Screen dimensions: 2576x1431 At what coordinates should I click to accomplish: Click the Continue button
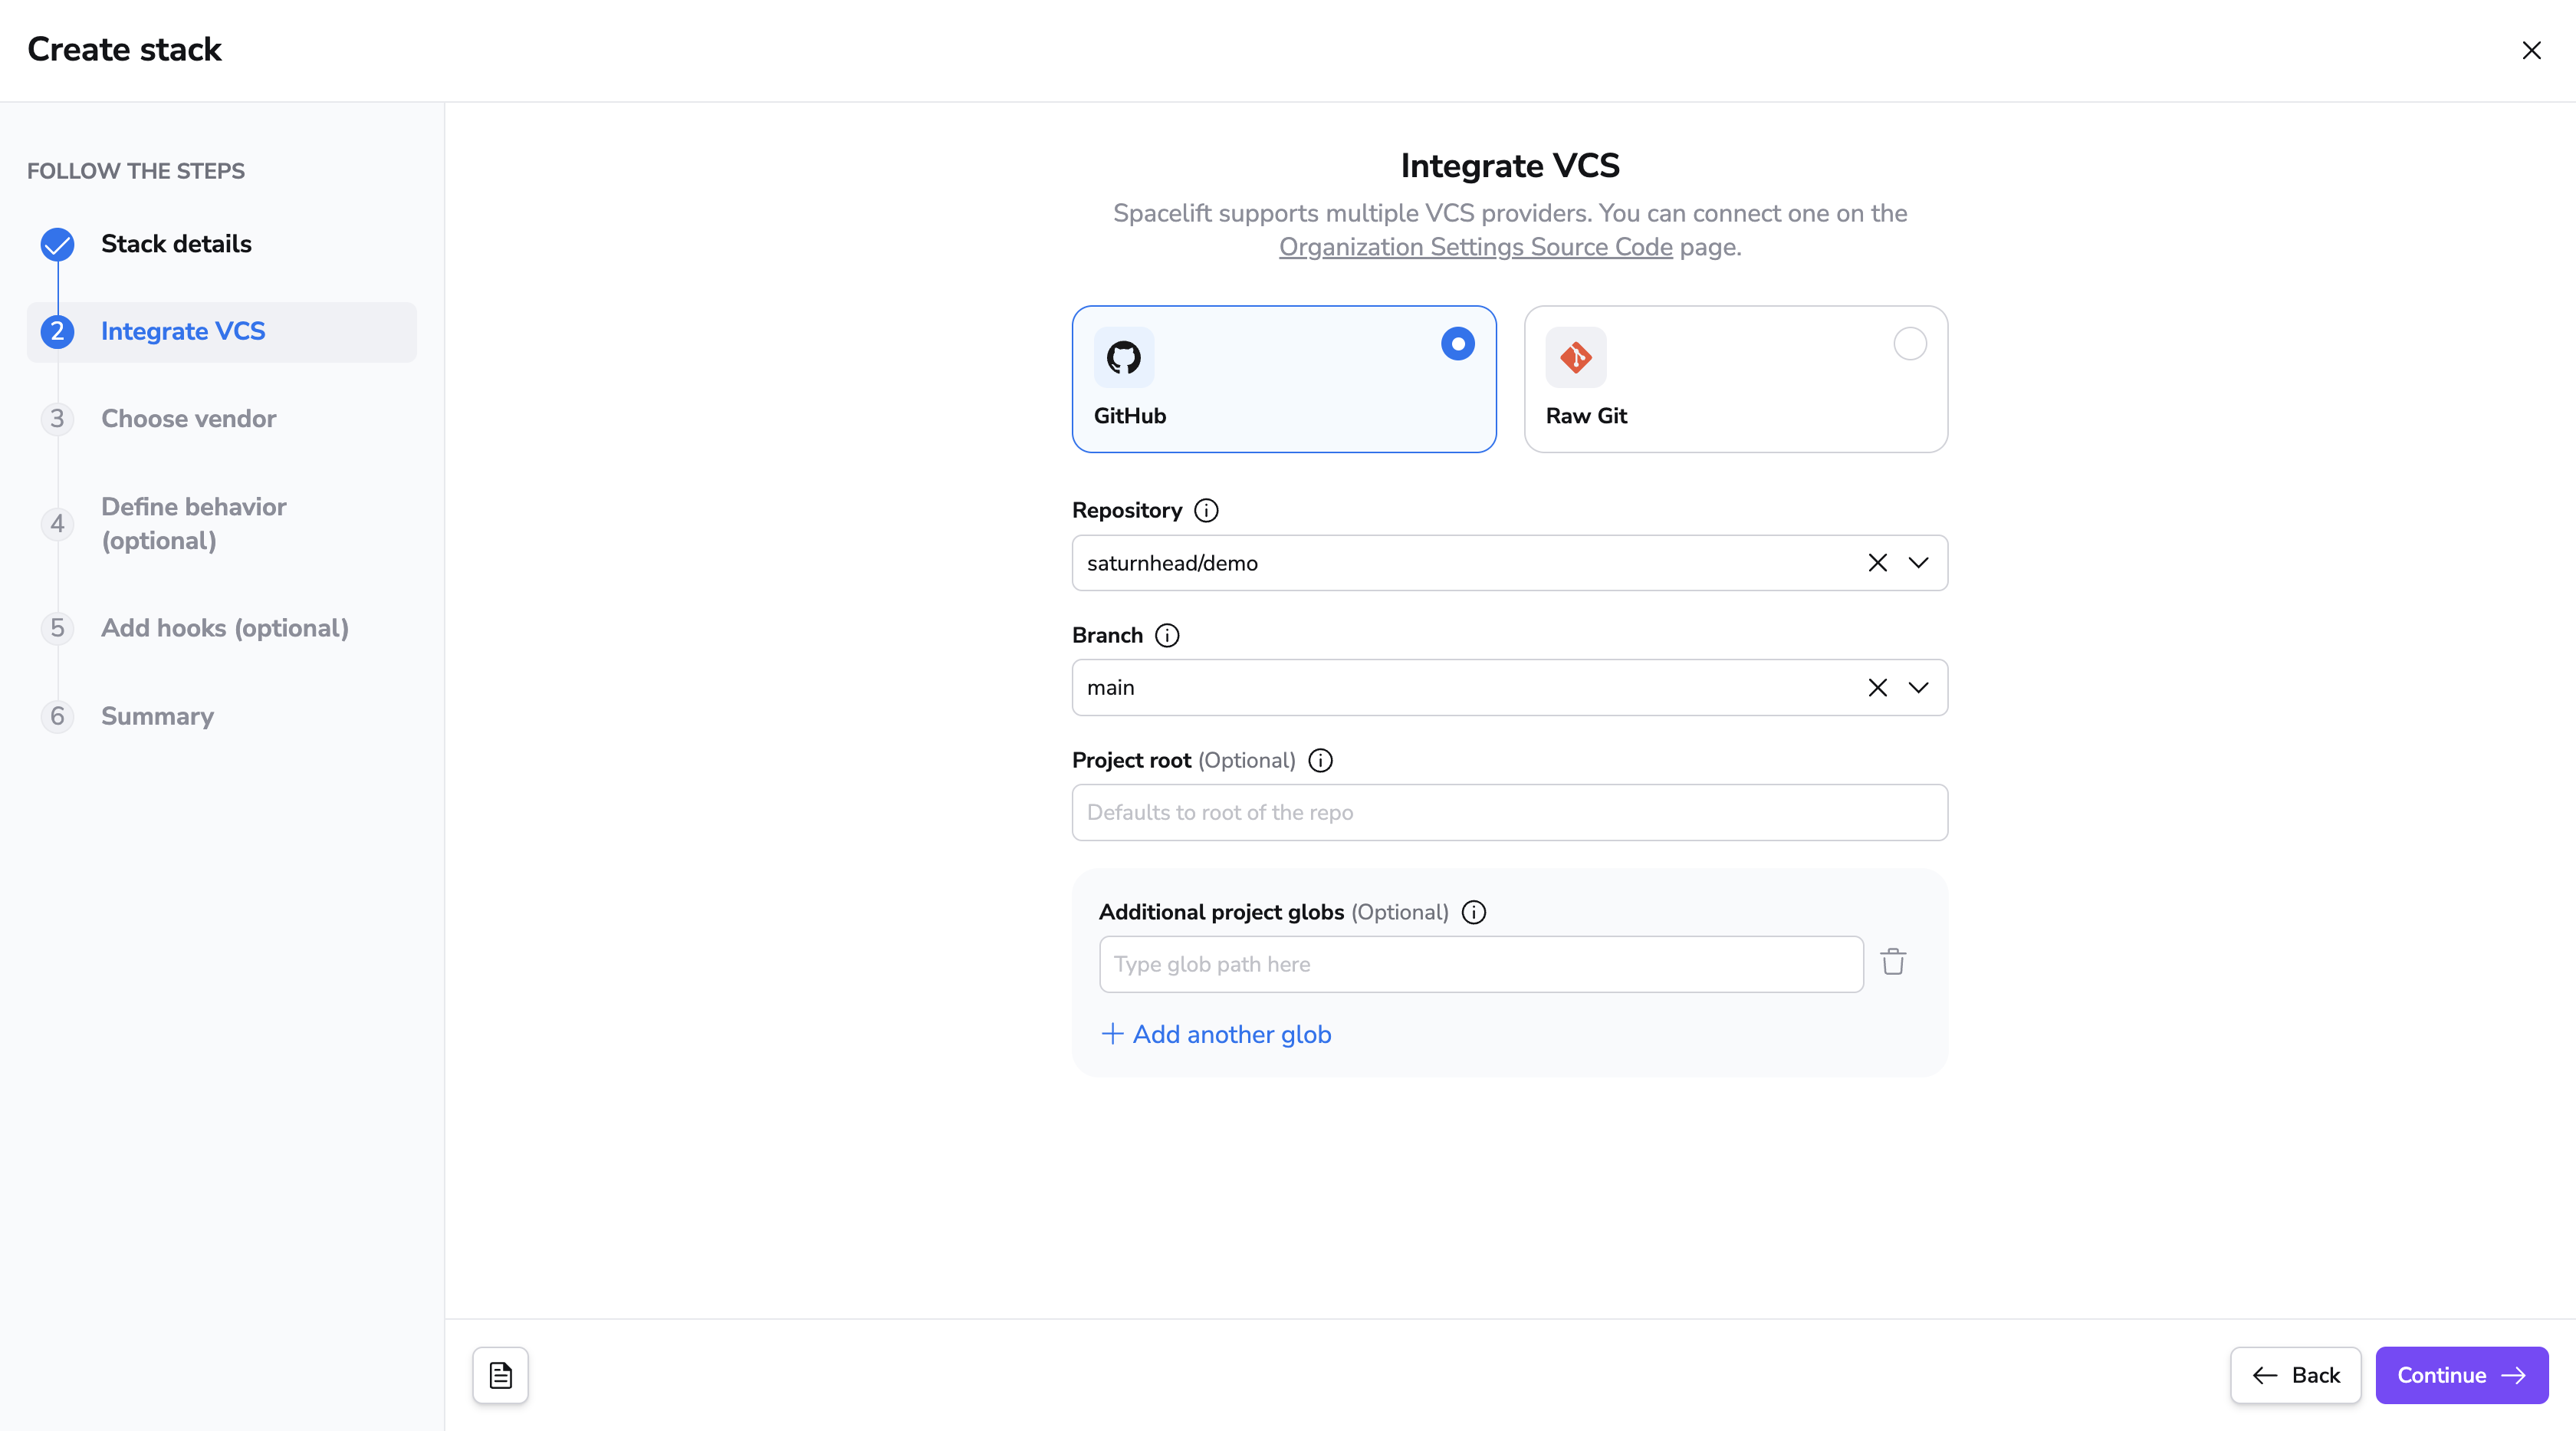[x=2461, y=1375]
